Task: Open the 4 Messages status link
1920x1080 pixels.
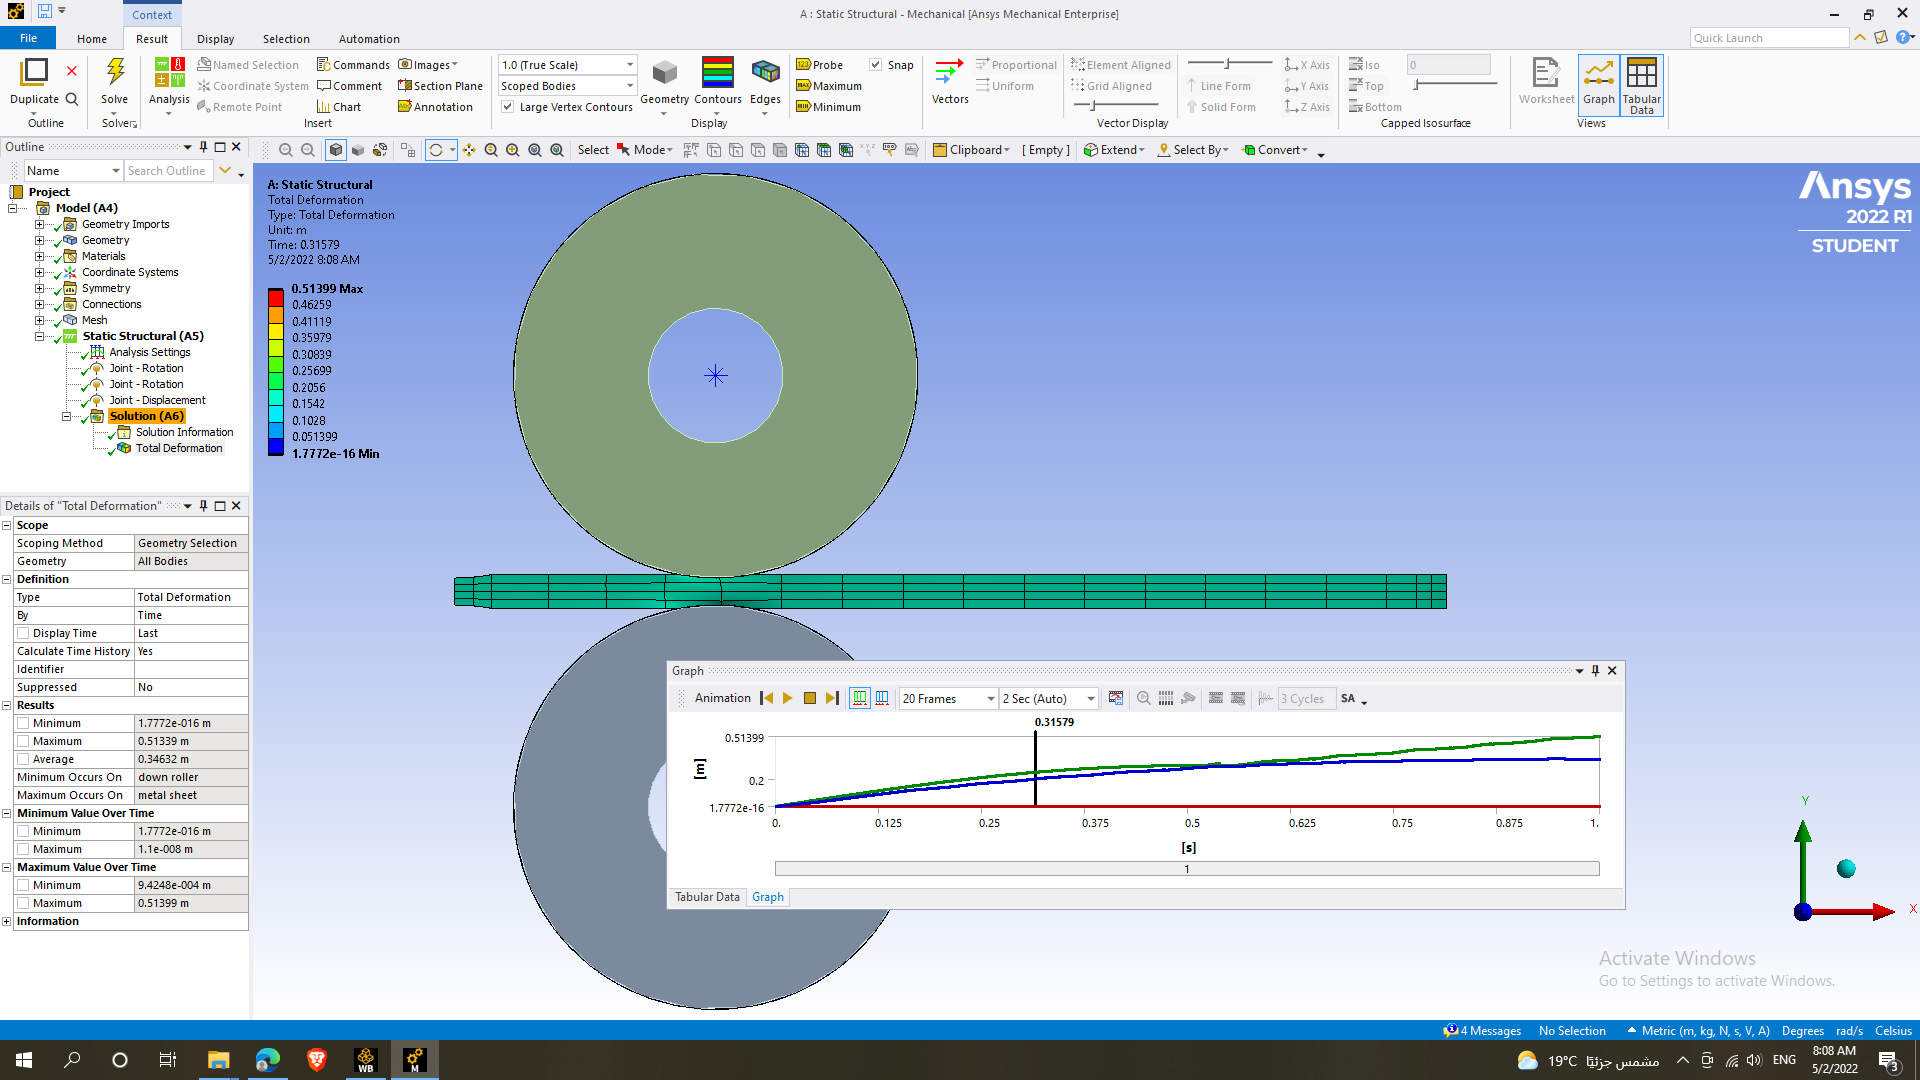Action: pyautogui.click(x=1483, y=1031)
